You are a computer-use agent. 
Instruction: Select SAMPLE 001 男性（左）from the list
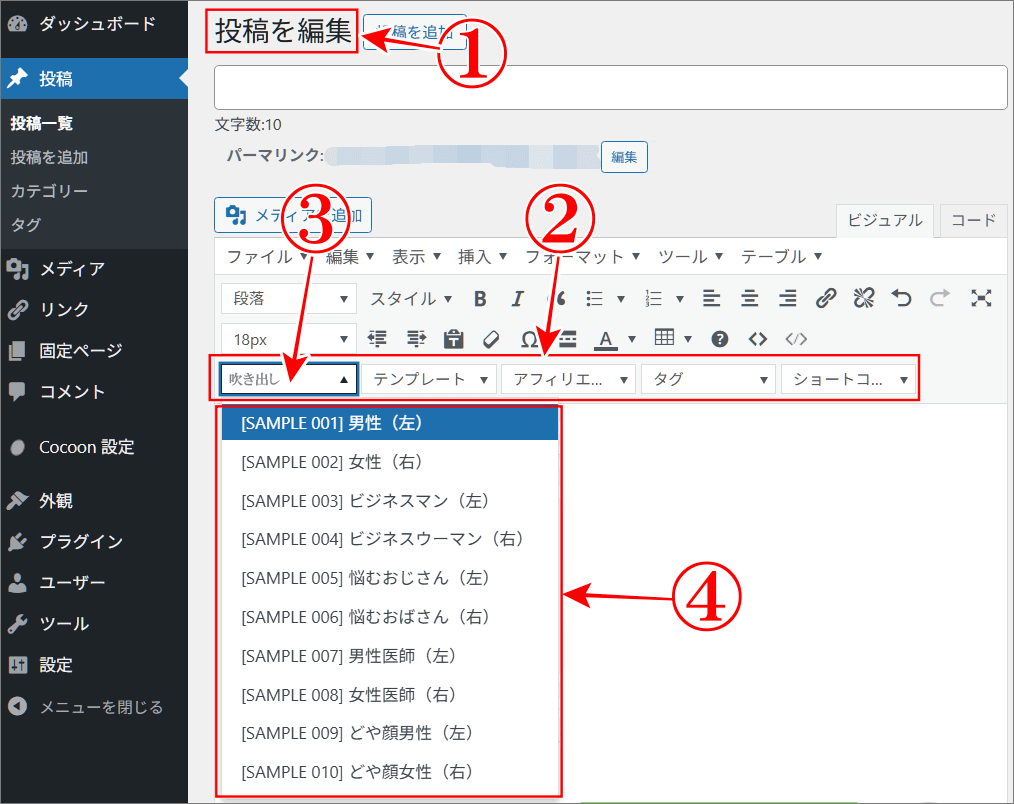(389, 423)
